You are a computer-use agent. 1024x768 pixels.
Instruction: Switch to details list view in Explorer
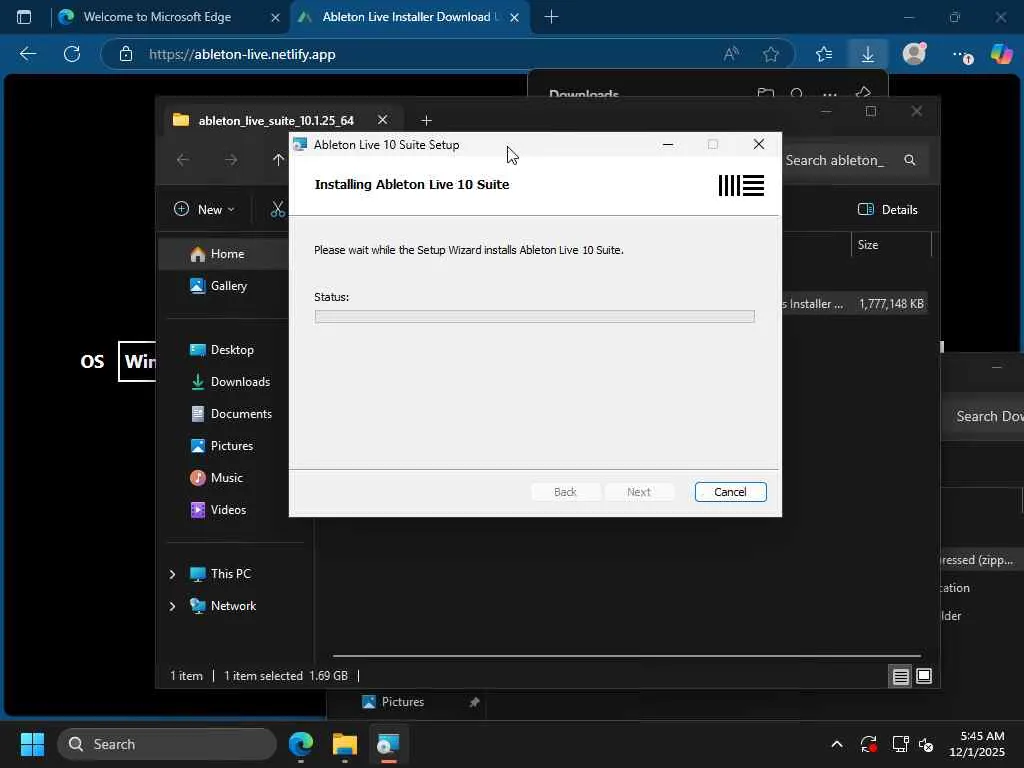click(x=901, y=677)
